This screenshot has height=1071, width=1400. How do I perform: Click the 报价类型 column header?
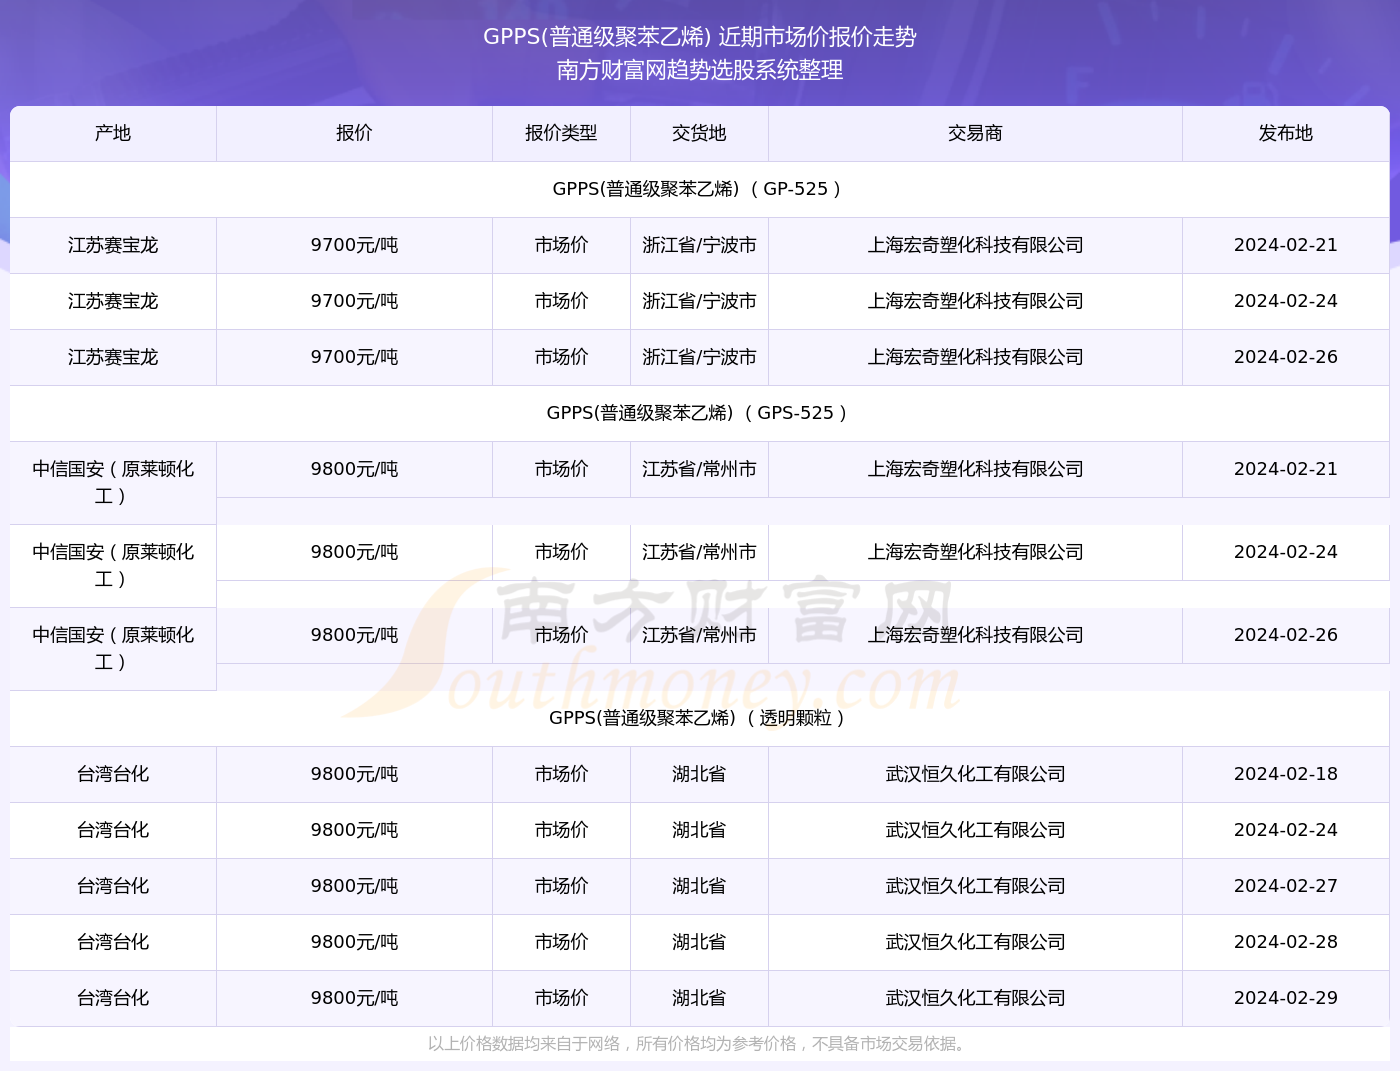point(560,133)
